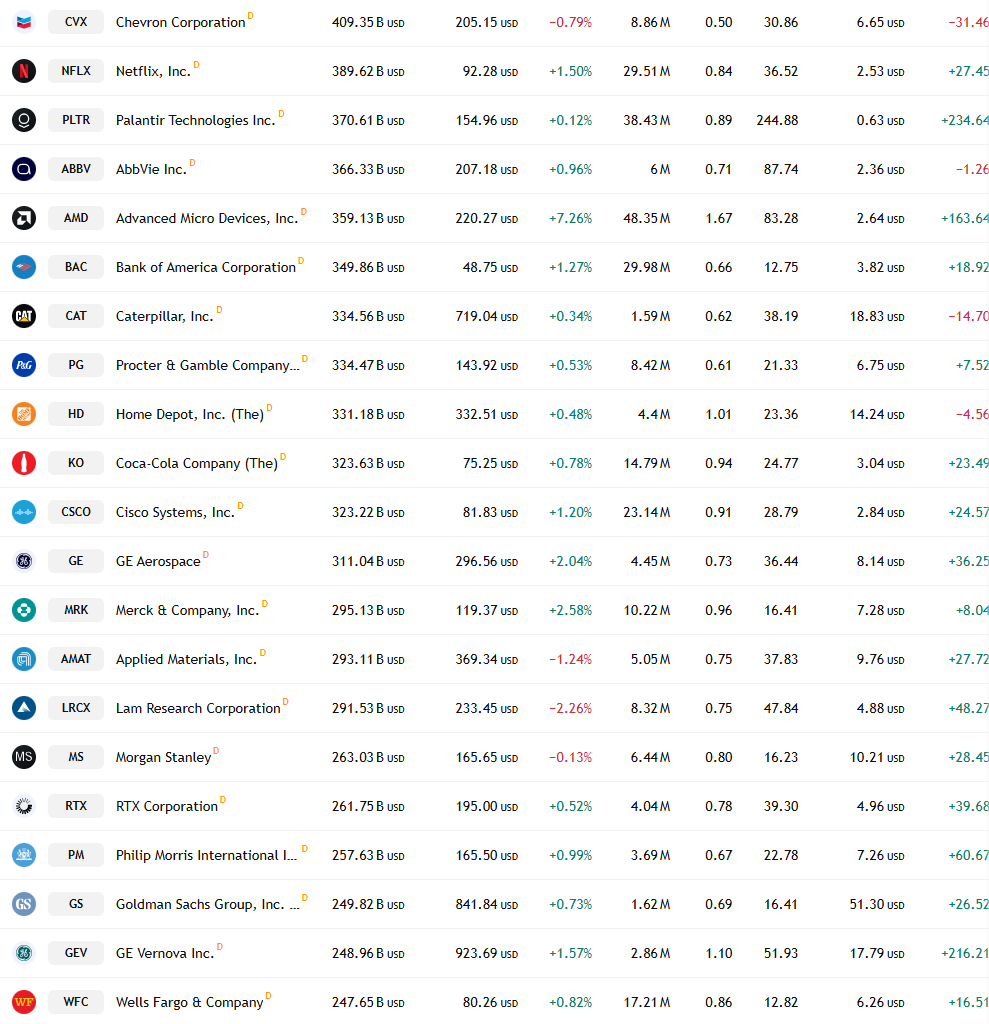Click Caterpillar's EPS 18.83 USD
This screenshot has height=1024, width=989.
877,316
